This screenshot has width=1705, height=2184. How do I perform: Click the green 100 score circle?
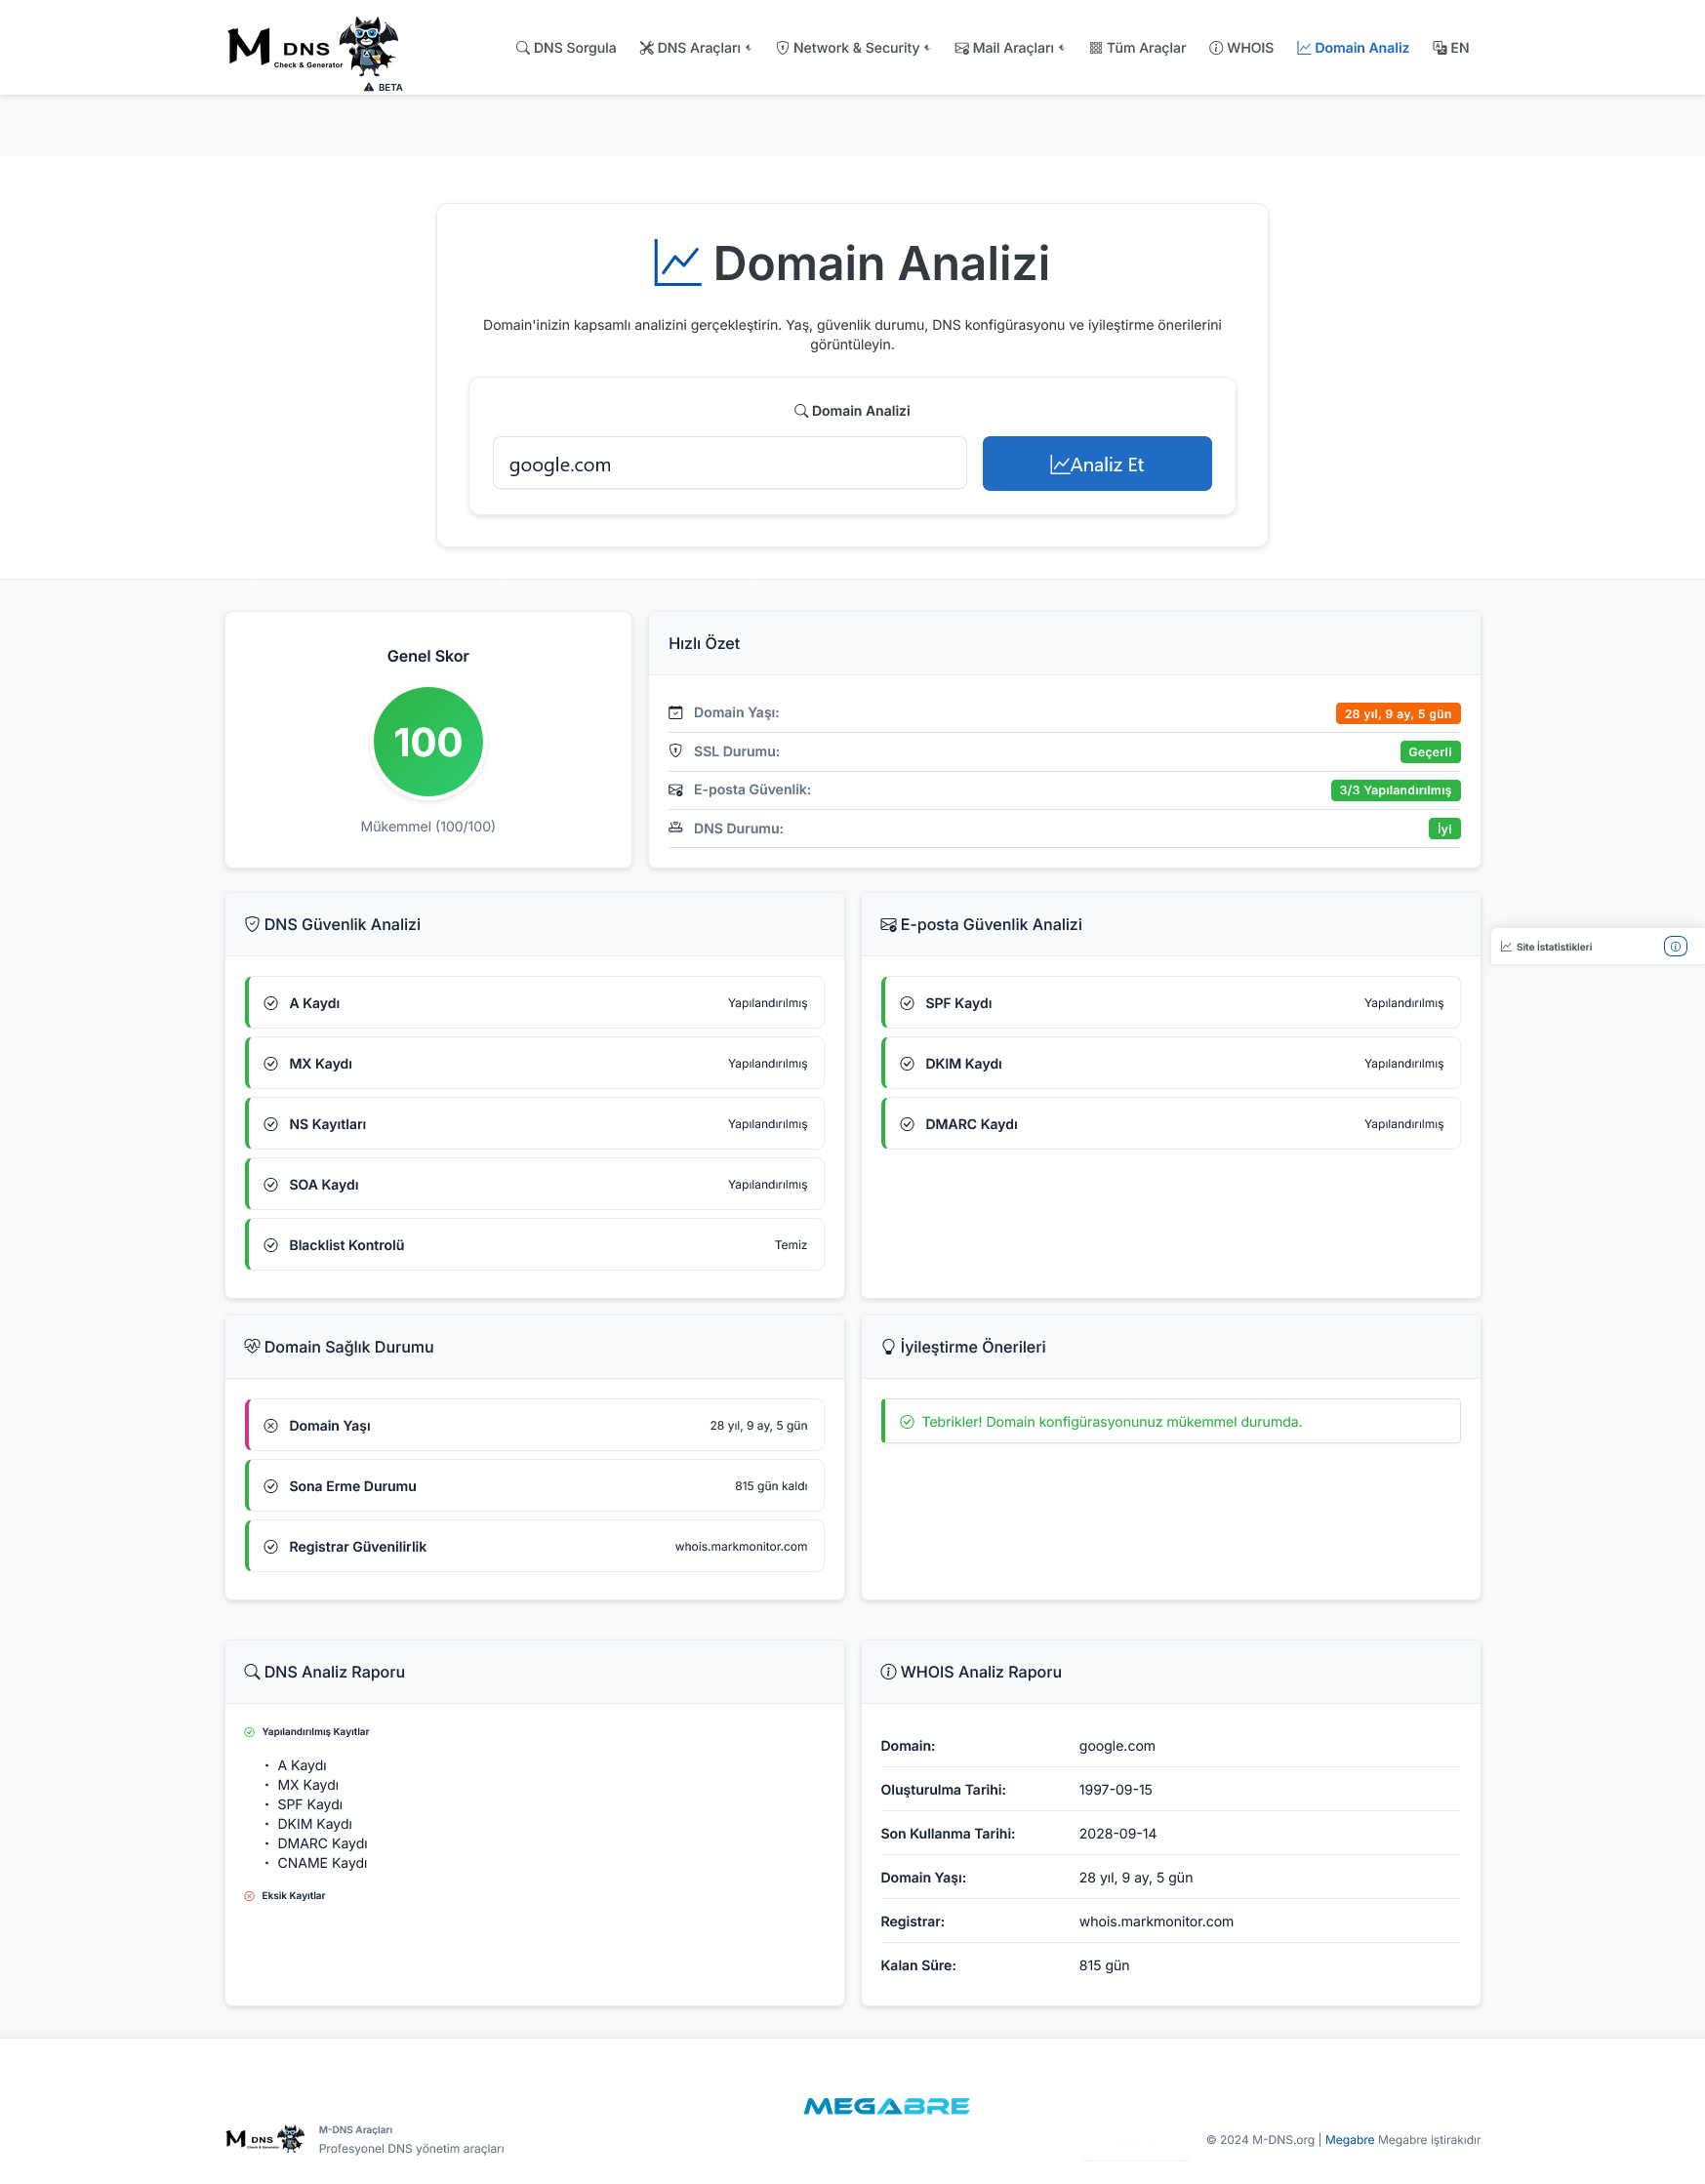pos(428,742)
